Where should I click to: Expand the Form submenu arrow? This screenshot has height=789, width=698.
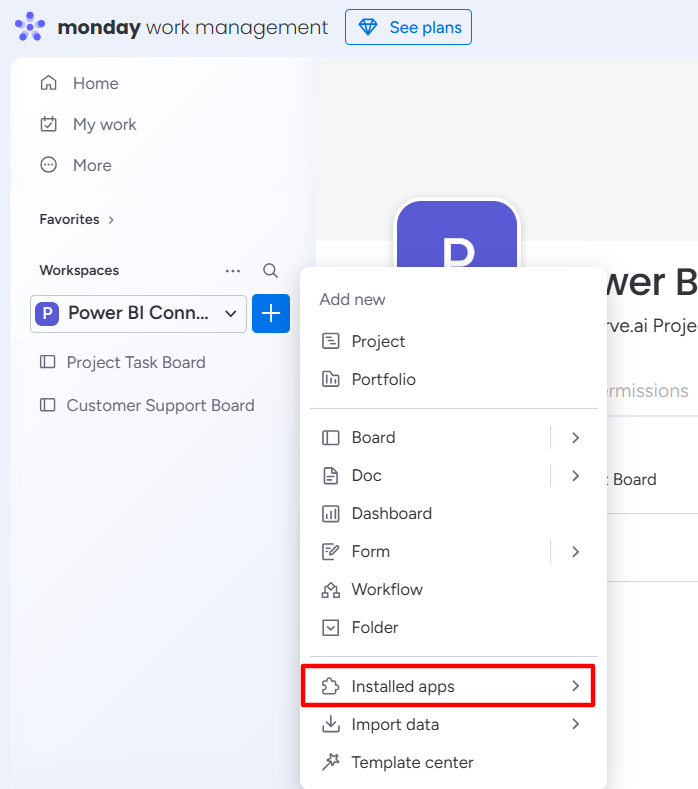click(x=576, y=552)
